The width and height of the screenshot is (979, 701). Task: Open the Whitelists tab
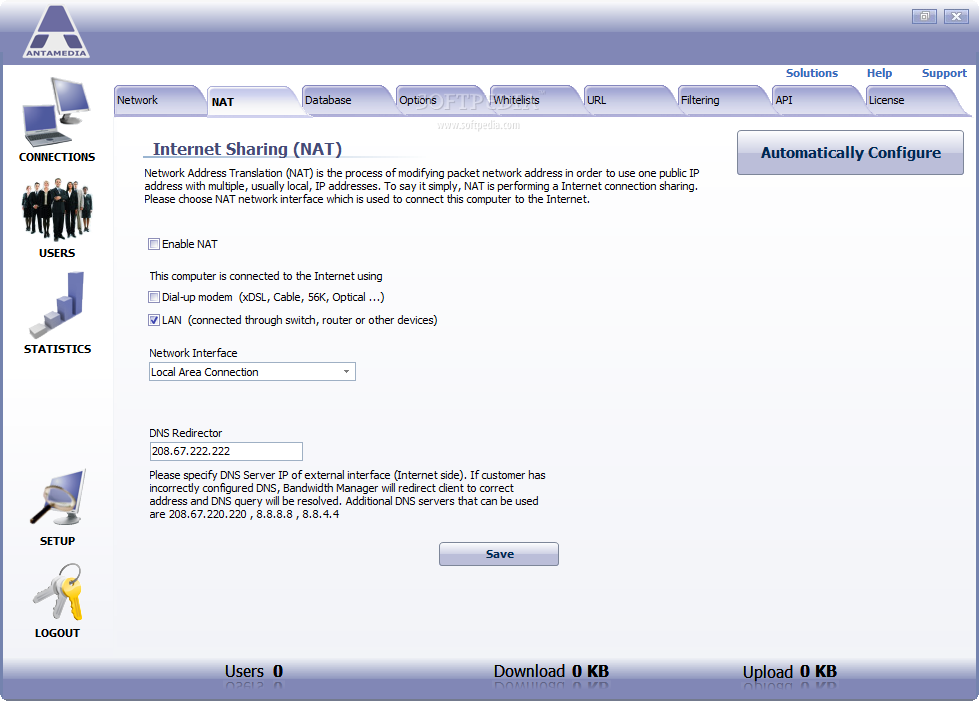(536, 100)
